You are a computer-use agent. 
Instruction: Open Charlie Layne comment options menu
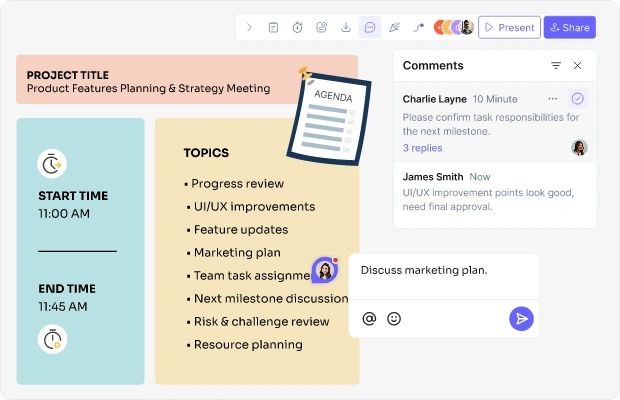tap(553, 99)
